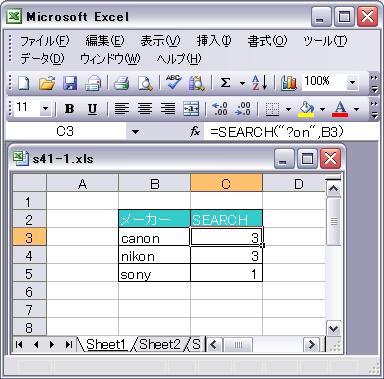Sort ascending with A-Z icon
The image size is (384, 379).
(x=260, y=83)
